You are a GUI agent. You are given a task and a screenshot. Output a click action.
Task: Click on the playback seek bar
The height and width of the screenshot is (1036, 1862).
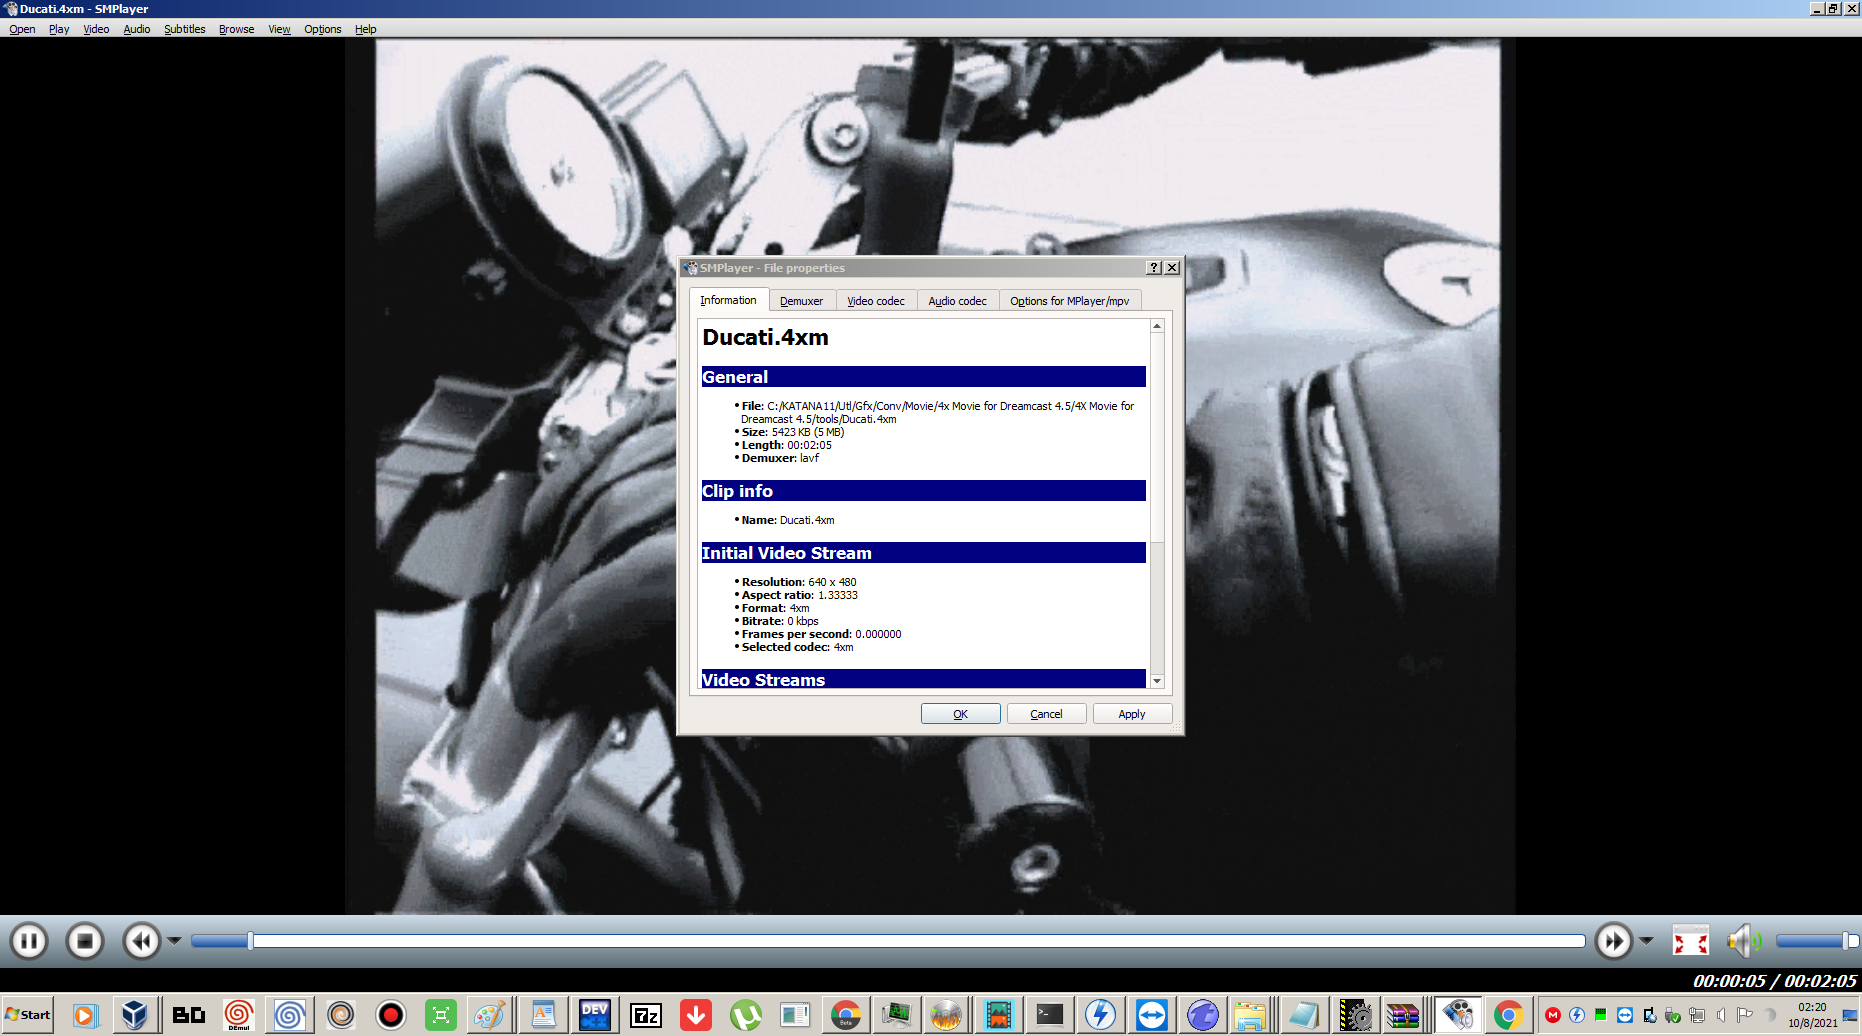[888, 941]
